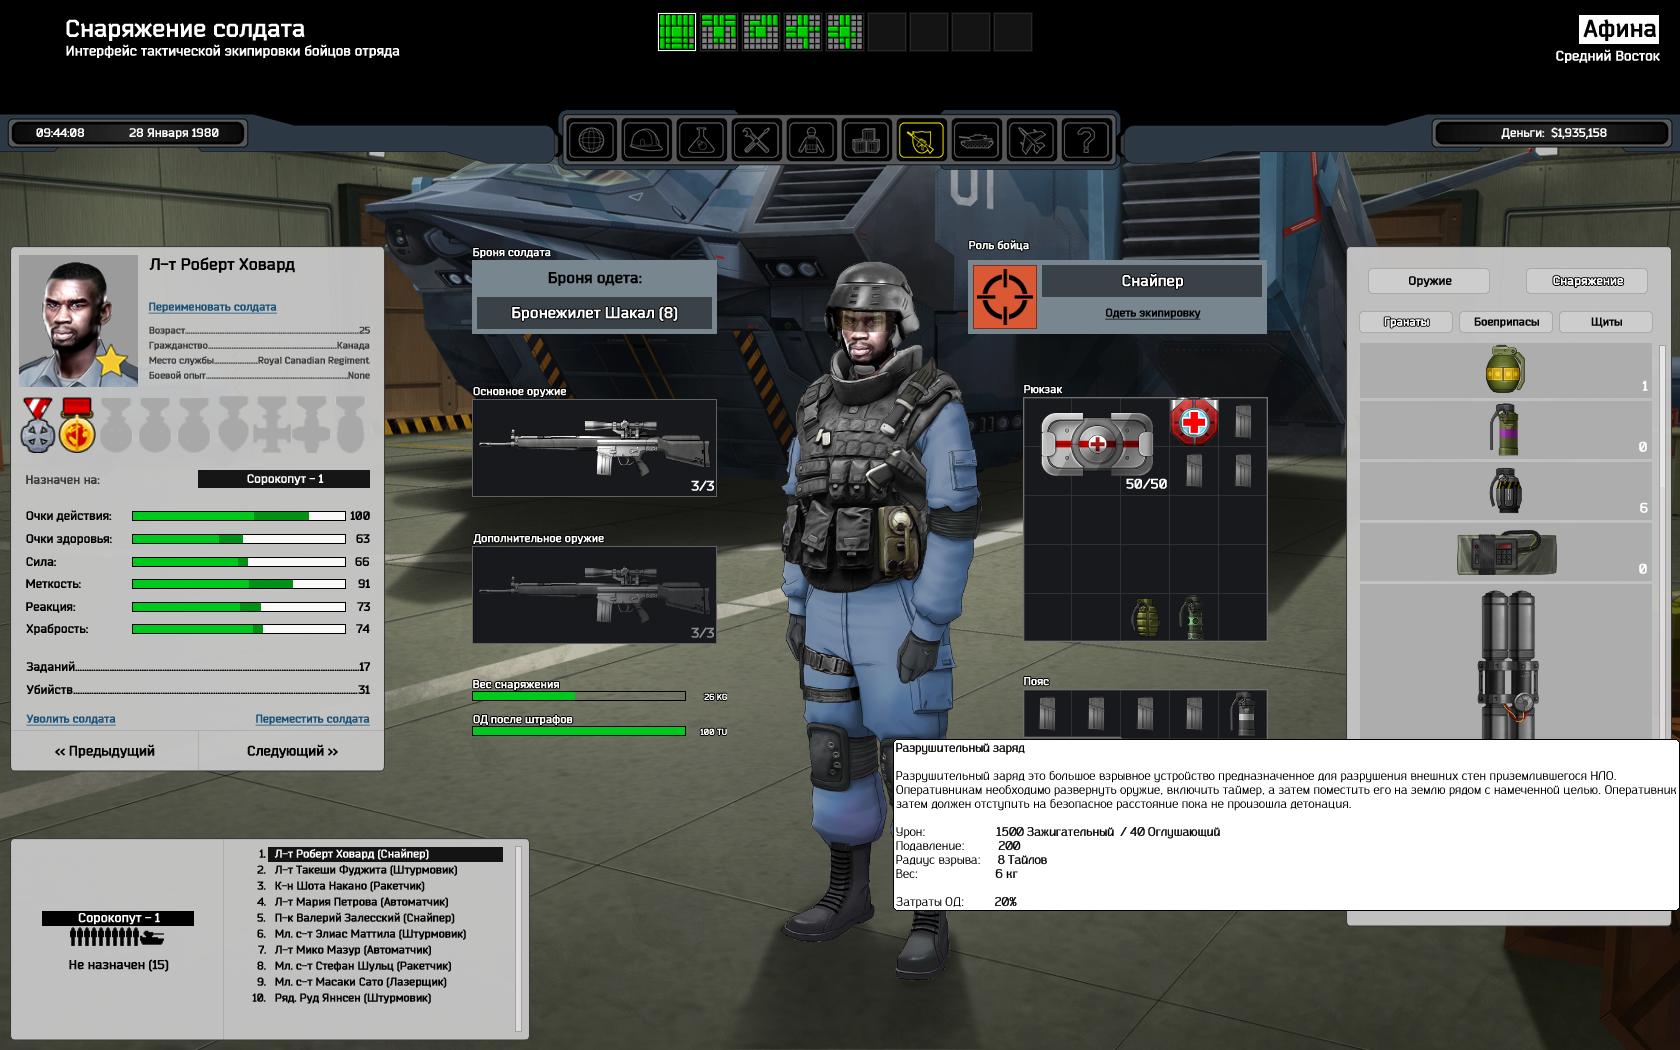Viewport: 1680px width, 1050px height.
Task: Select soldier "Л-т Такеши Фуджита (Штурмовик)"
Action: [x=366, y=870]
